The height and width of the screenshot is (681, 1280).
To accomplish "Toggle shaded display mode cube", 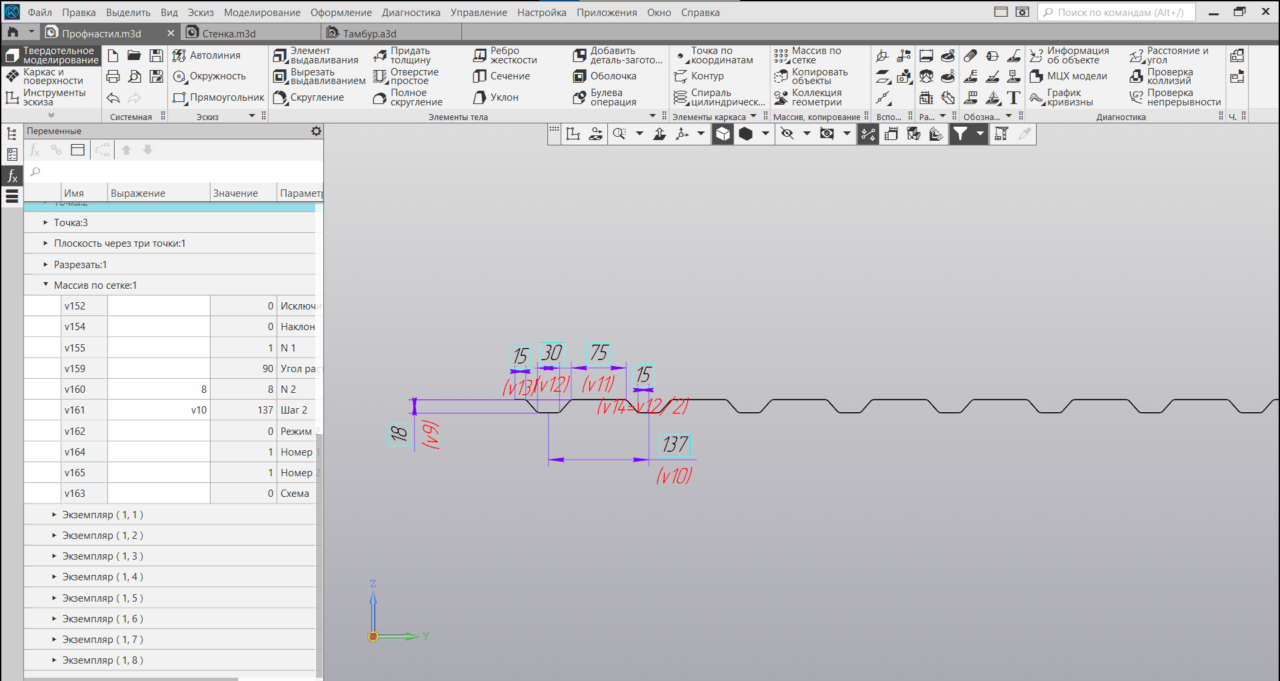I will (722, 134).
